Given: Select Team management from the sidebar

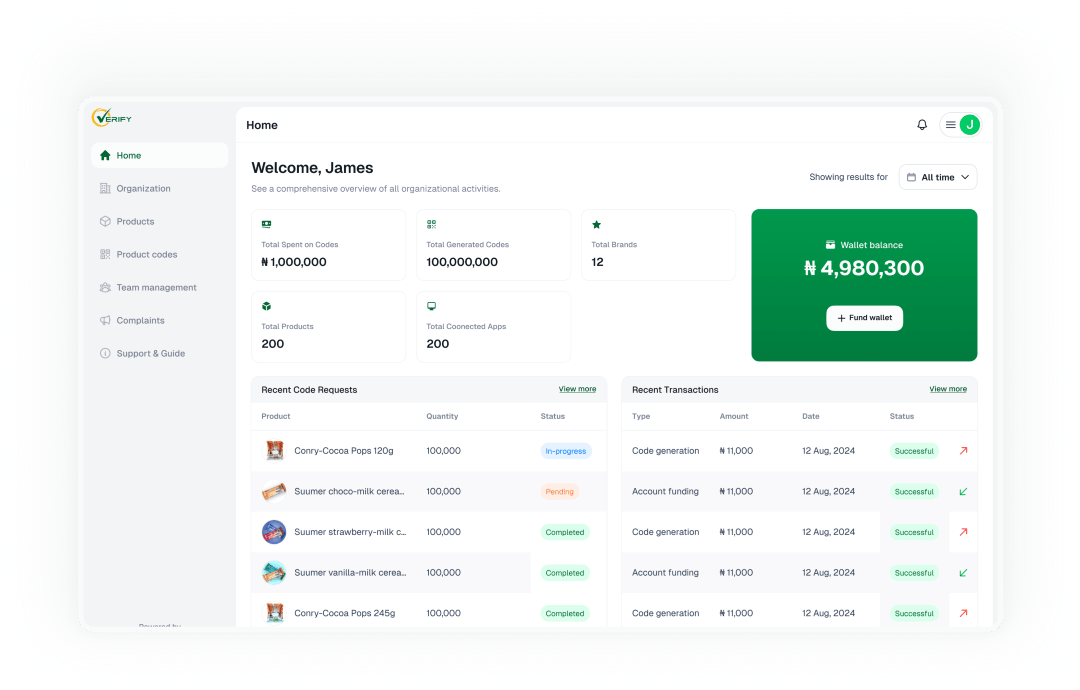Looking at the screenshot, I should [156, 288].
